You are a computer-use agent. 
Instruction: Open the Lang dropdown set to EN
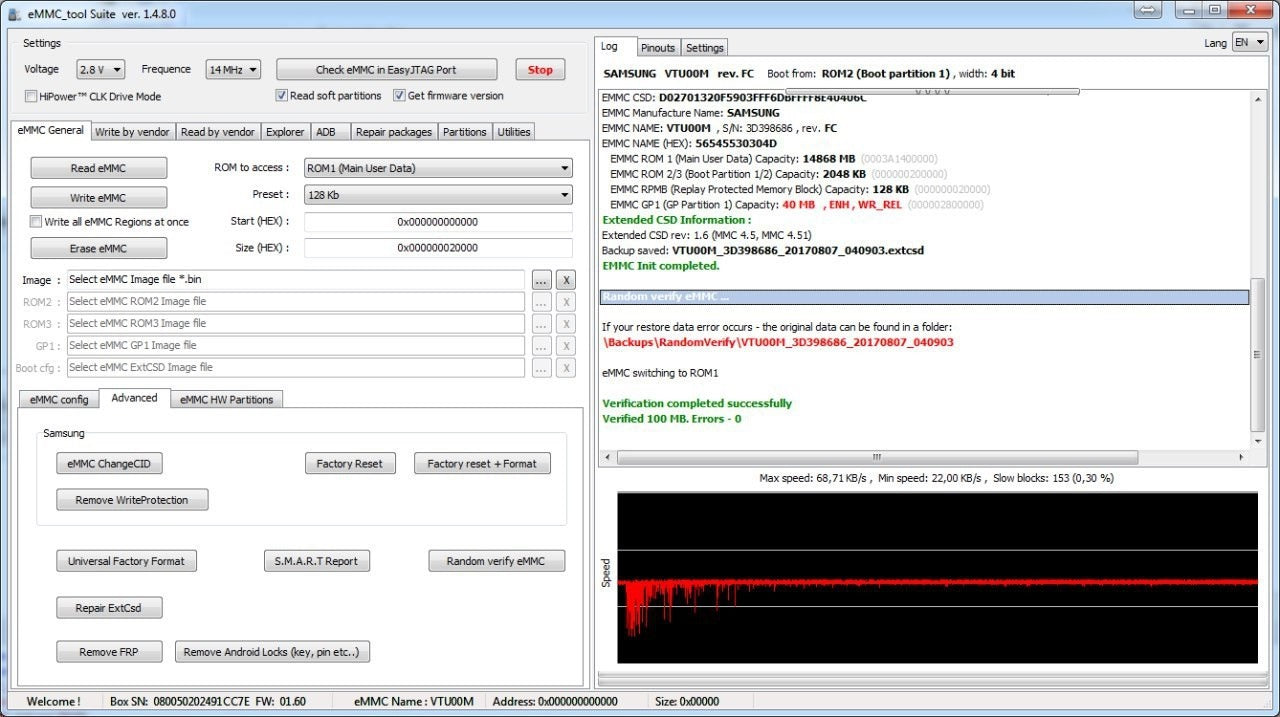coord(1248,42)
